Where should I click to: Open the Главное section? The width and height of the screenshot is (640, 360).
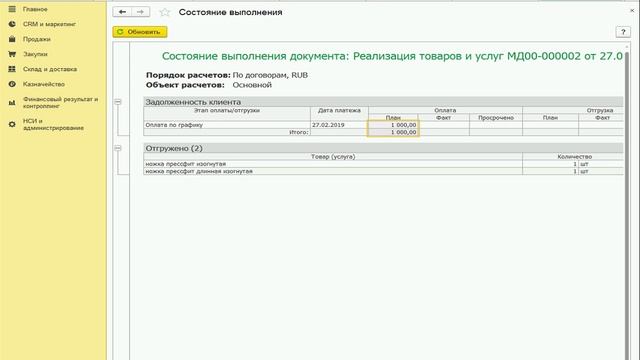click(x=35, y=9)
